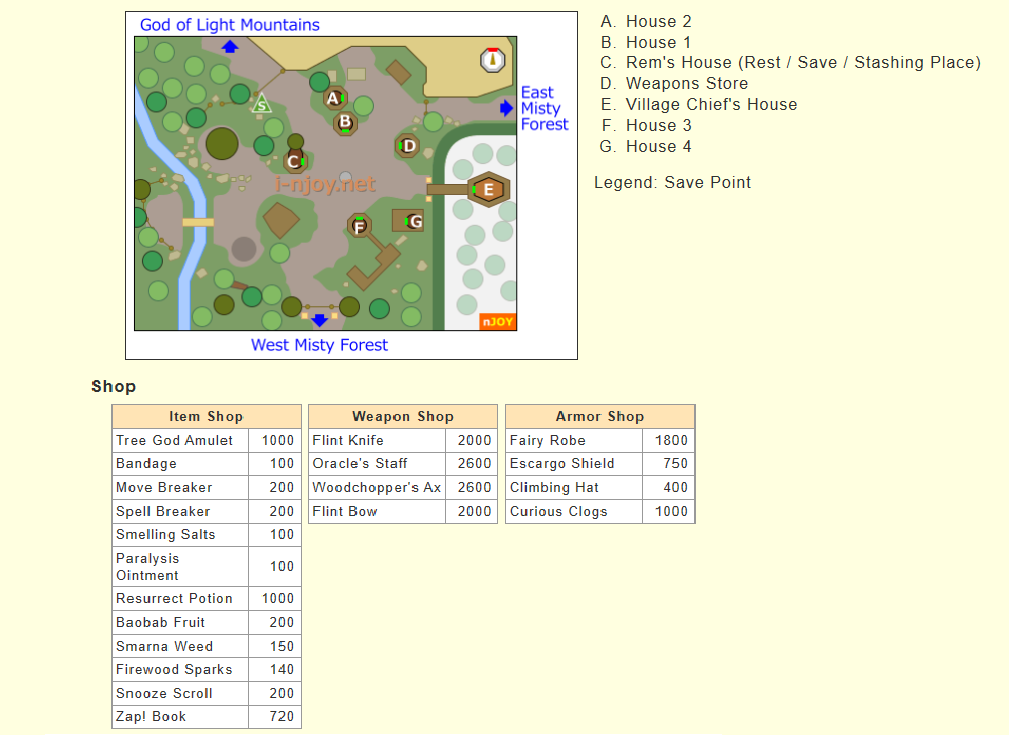
Task: Select the Zap! Book item entry
Action: (206, 717)
